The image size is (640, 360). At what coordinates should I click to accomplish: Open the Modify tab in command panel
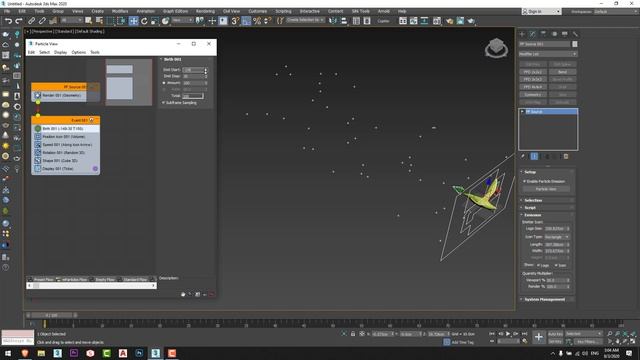click(533, 34)
